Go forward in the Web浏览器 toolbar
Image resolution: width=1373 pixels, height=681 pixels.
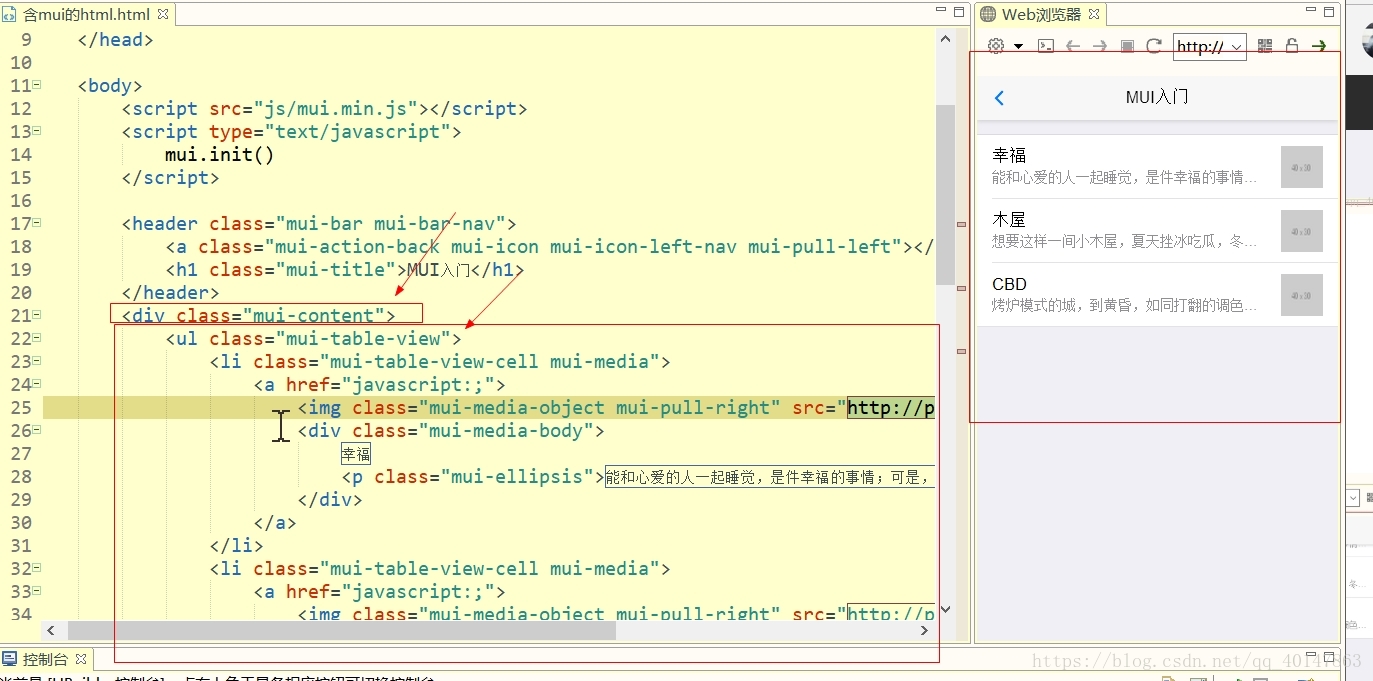1100,46
